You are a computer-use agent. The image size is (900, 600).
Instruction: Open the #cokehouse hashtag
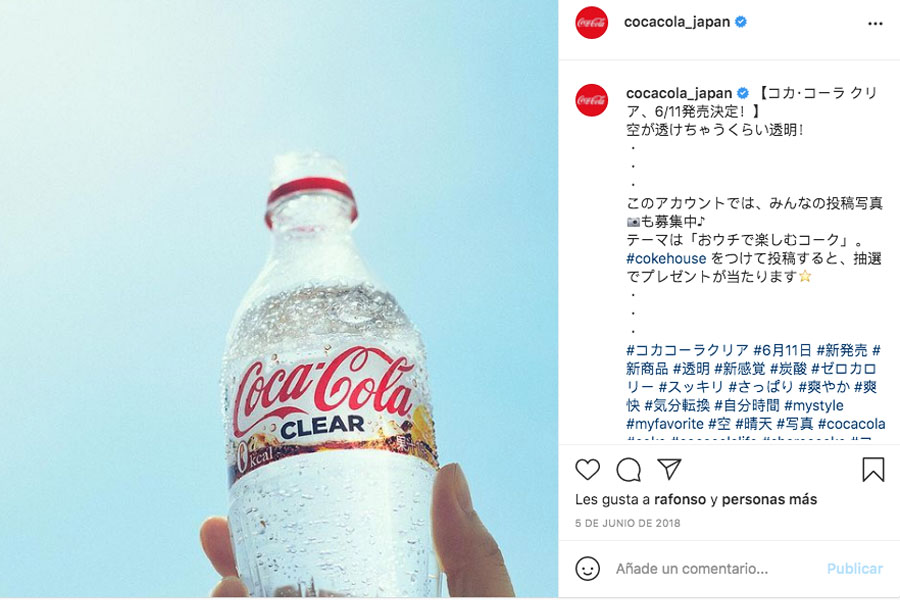[x=666, y=258]
